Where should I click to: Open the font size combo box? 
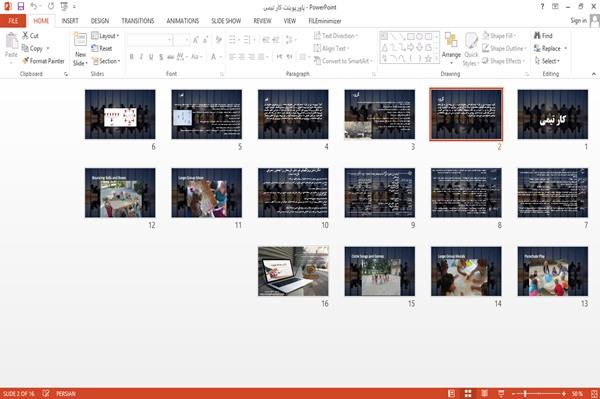[181, 40]
